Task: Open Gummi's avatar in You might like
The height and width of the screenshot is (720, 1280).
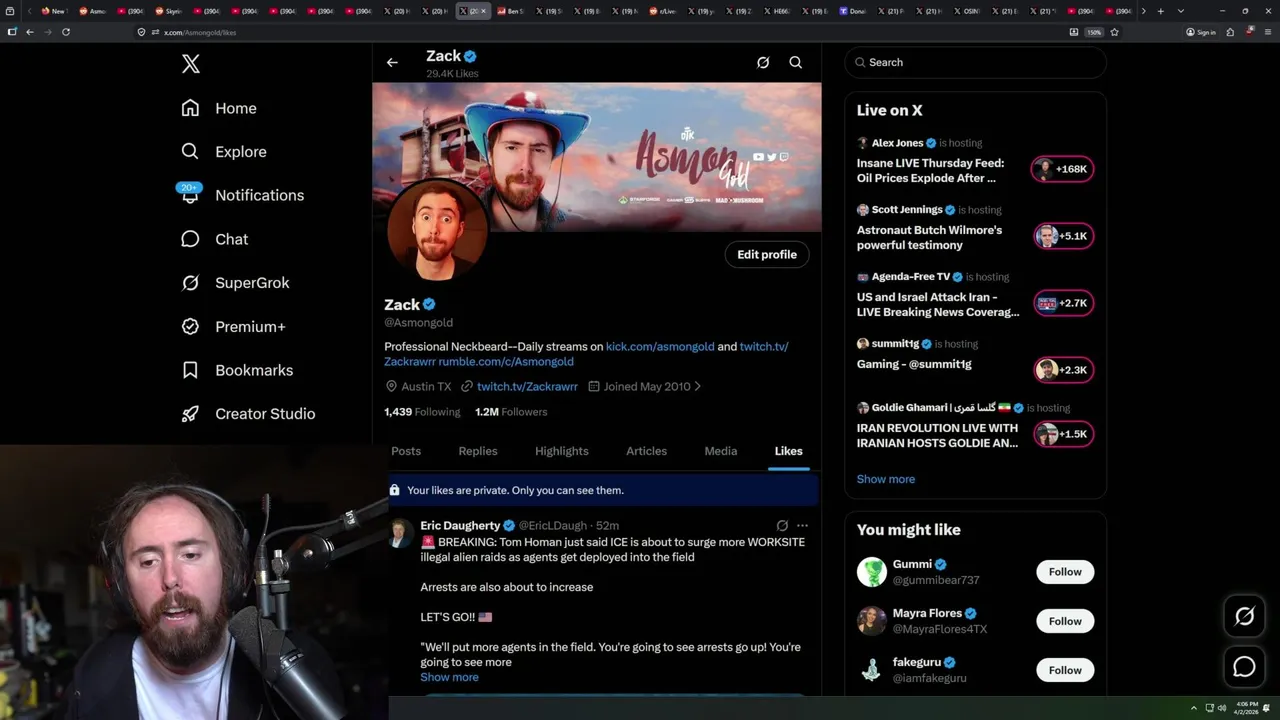Action: [x=872, y=572]
